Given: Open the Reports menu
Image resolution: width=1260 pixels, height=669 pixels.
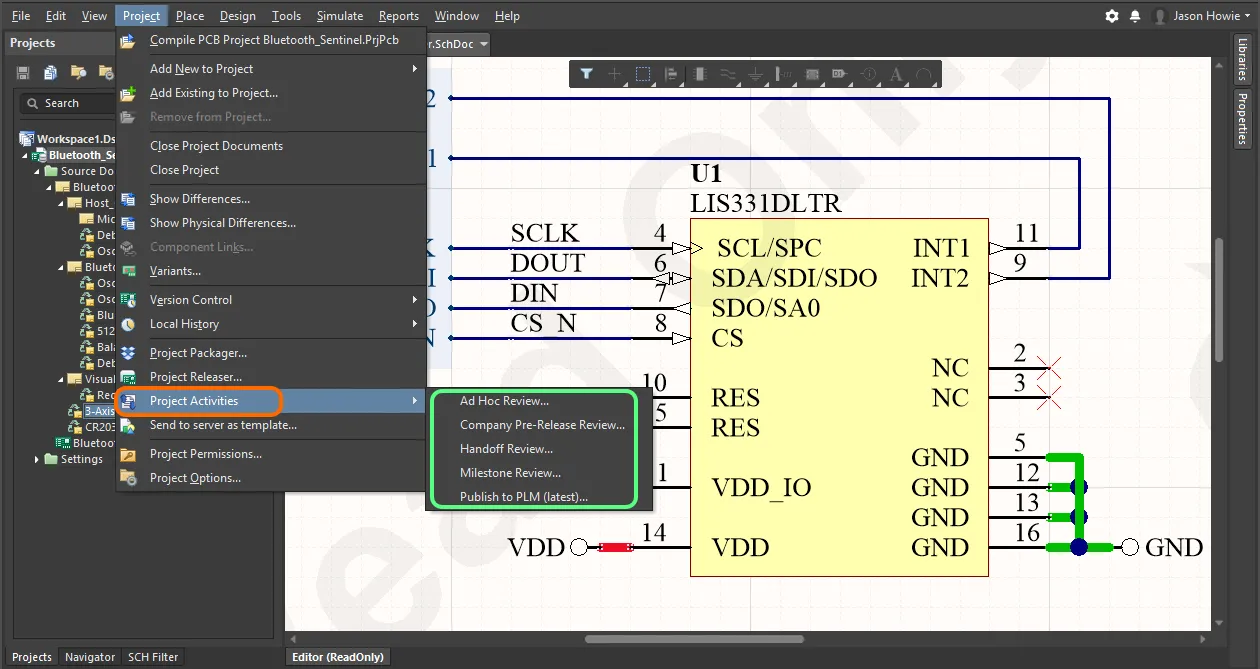Looking at the screenshot, I should pyautogui.click(x=398, y=16).
